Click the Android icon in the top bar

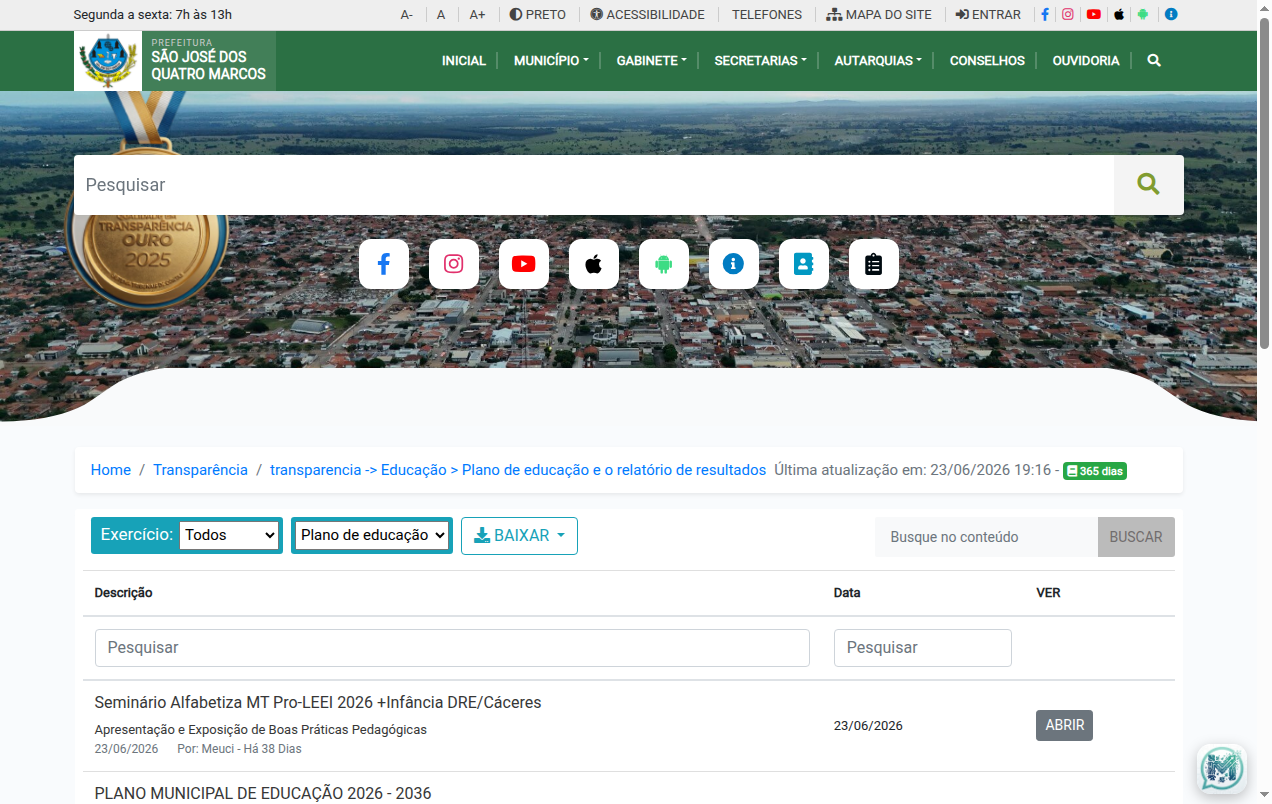(x=1143, y=15)
